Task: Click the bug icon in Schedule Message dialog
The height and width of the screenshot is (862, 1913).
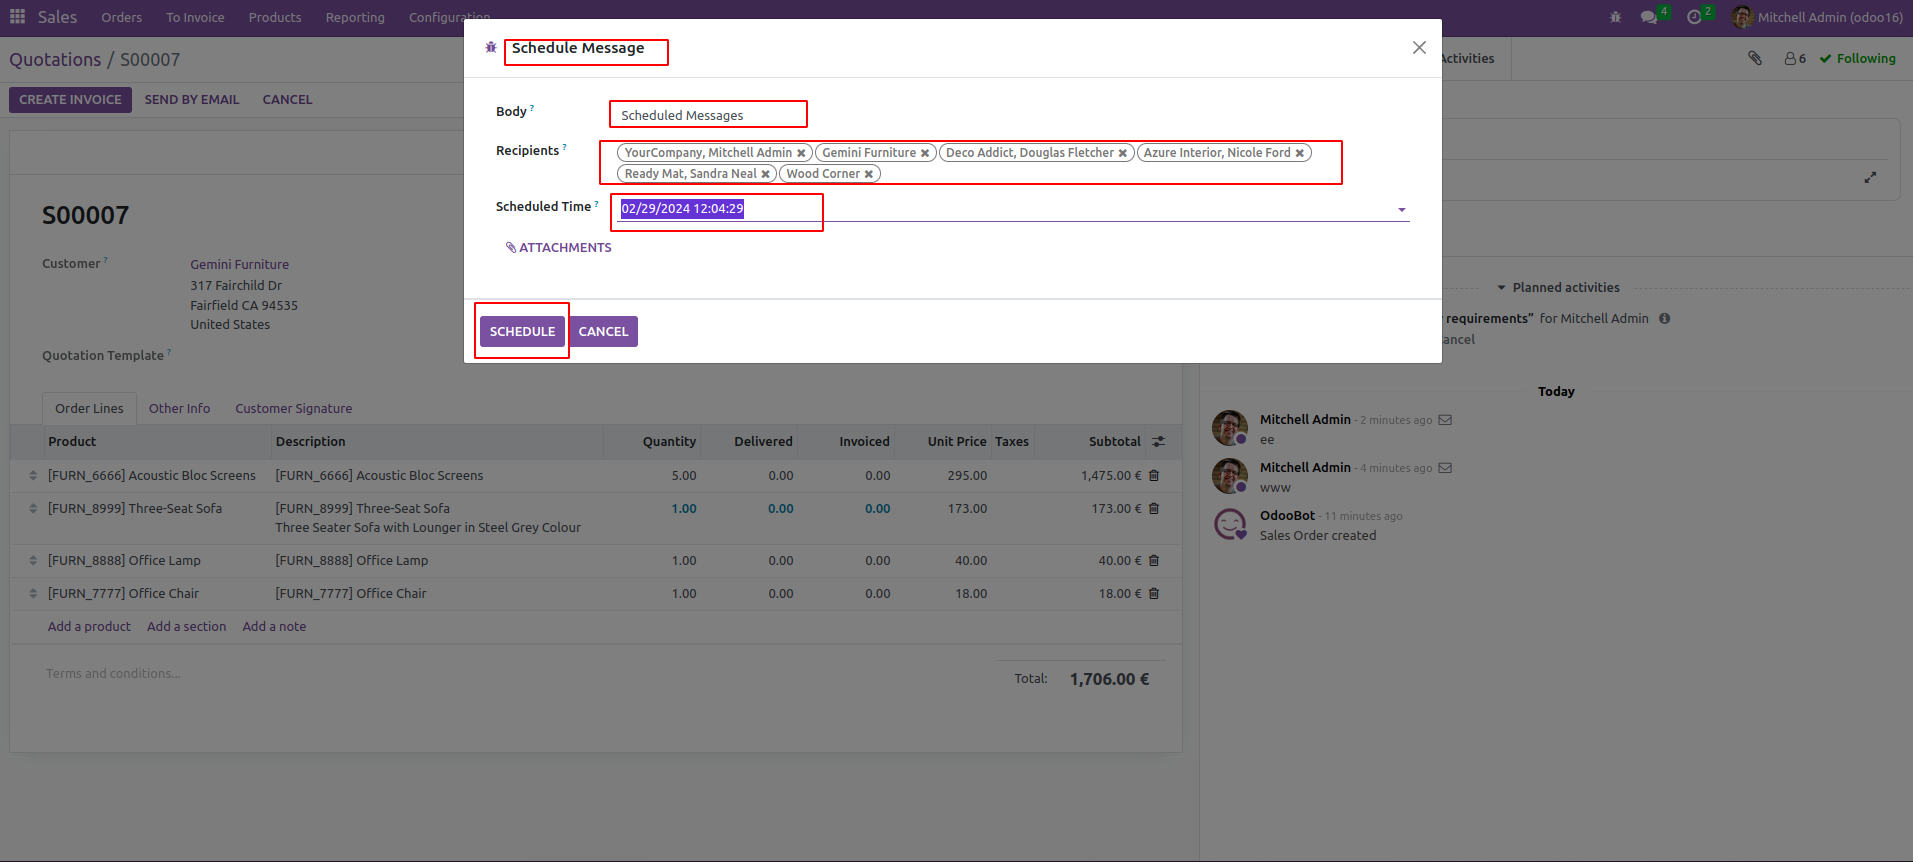Action: pyautogui.click(x=491, y=47)
